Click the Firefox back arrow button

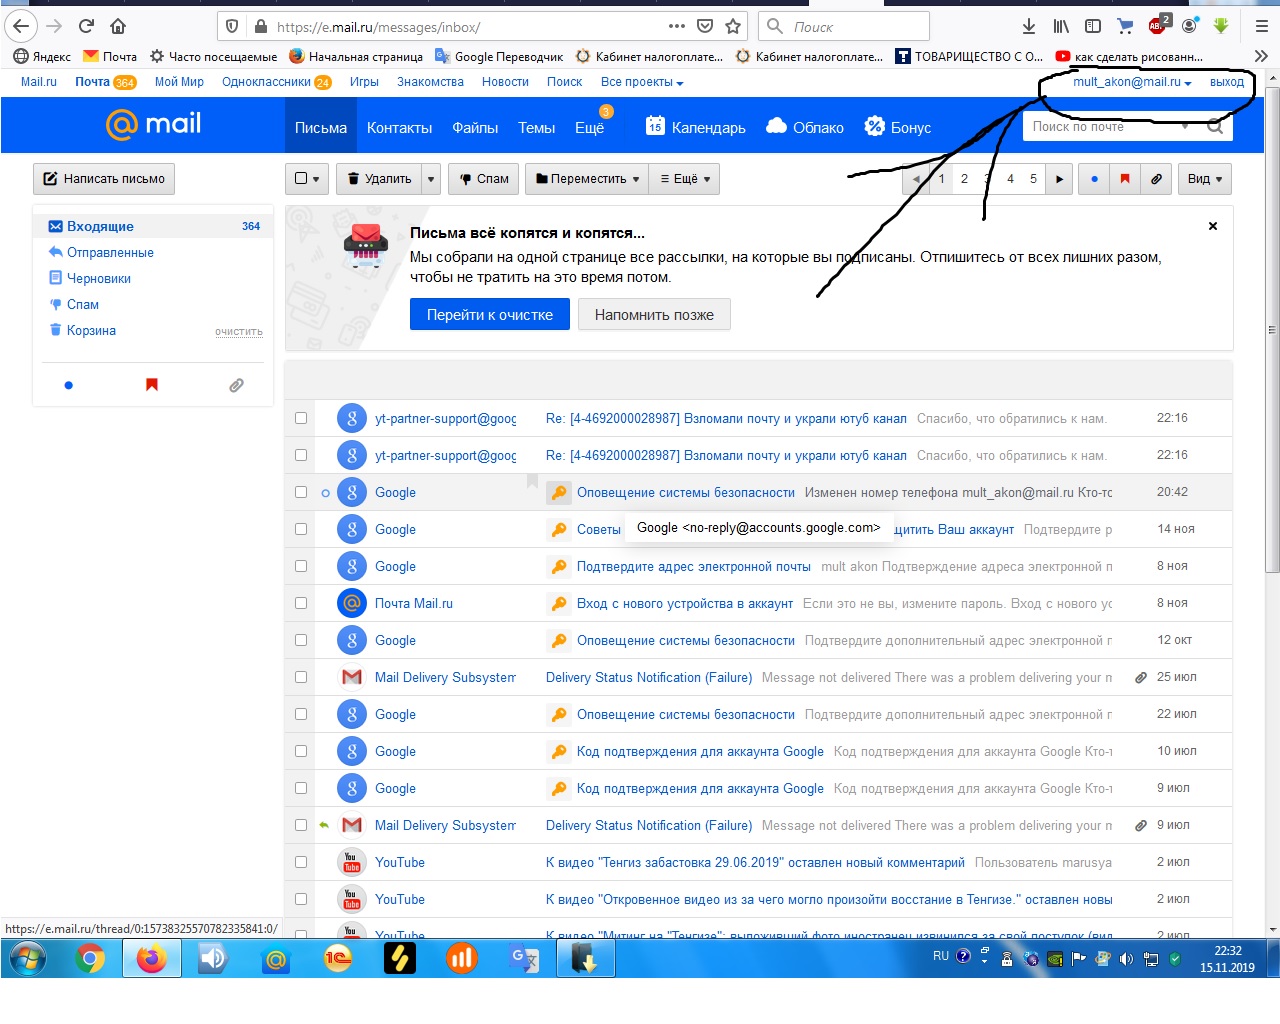21,26
